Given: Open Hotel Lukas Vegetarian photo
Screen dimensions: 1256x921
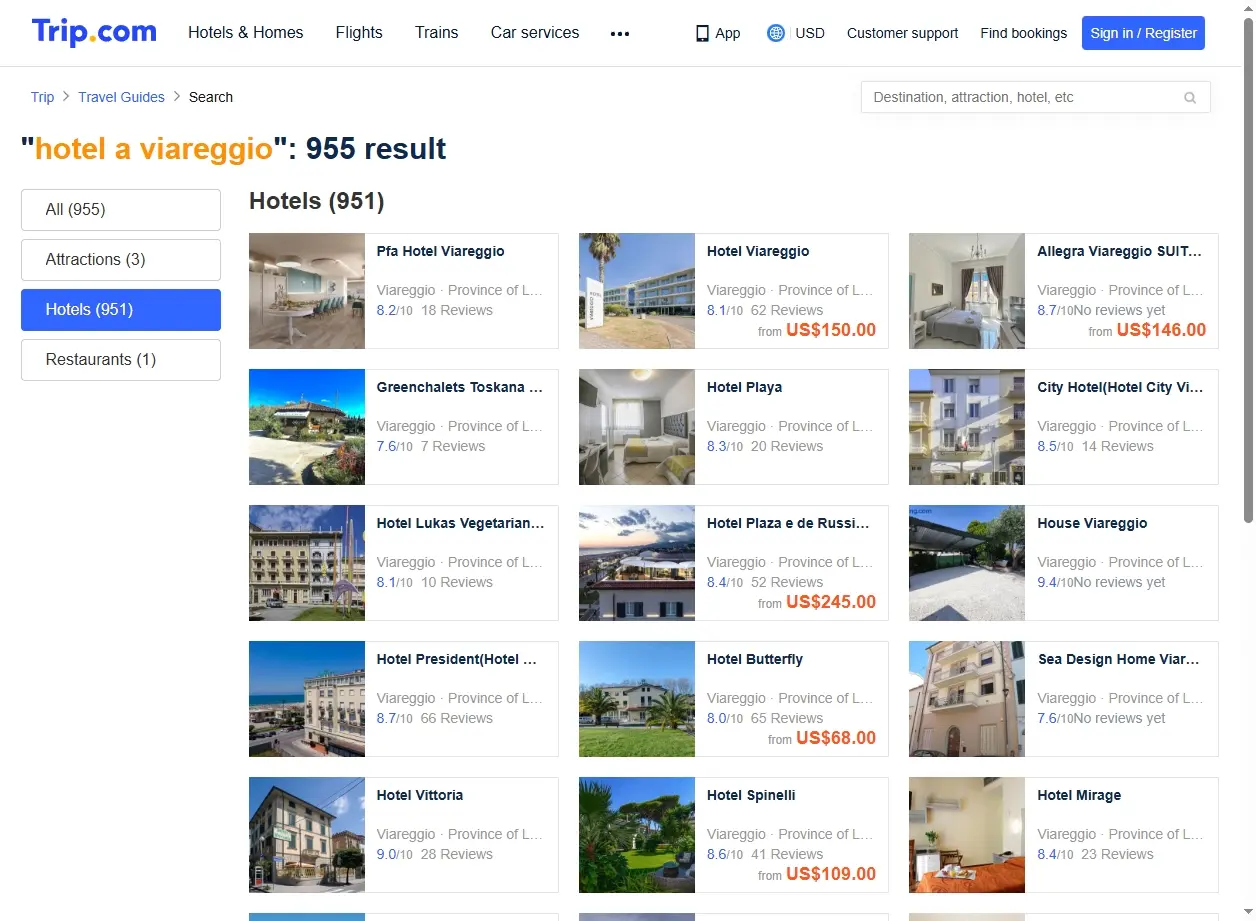Looking at the screenshot, I should point(307,563).
